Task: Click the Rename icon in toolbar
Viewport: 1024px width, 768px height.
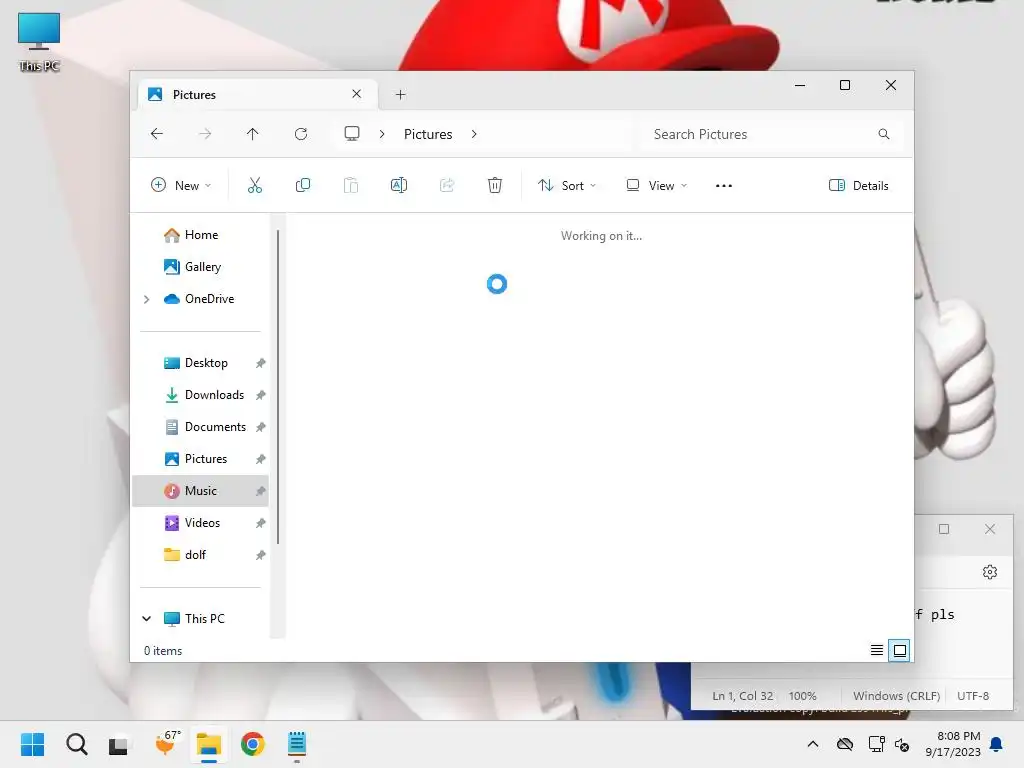Action: 399,185
